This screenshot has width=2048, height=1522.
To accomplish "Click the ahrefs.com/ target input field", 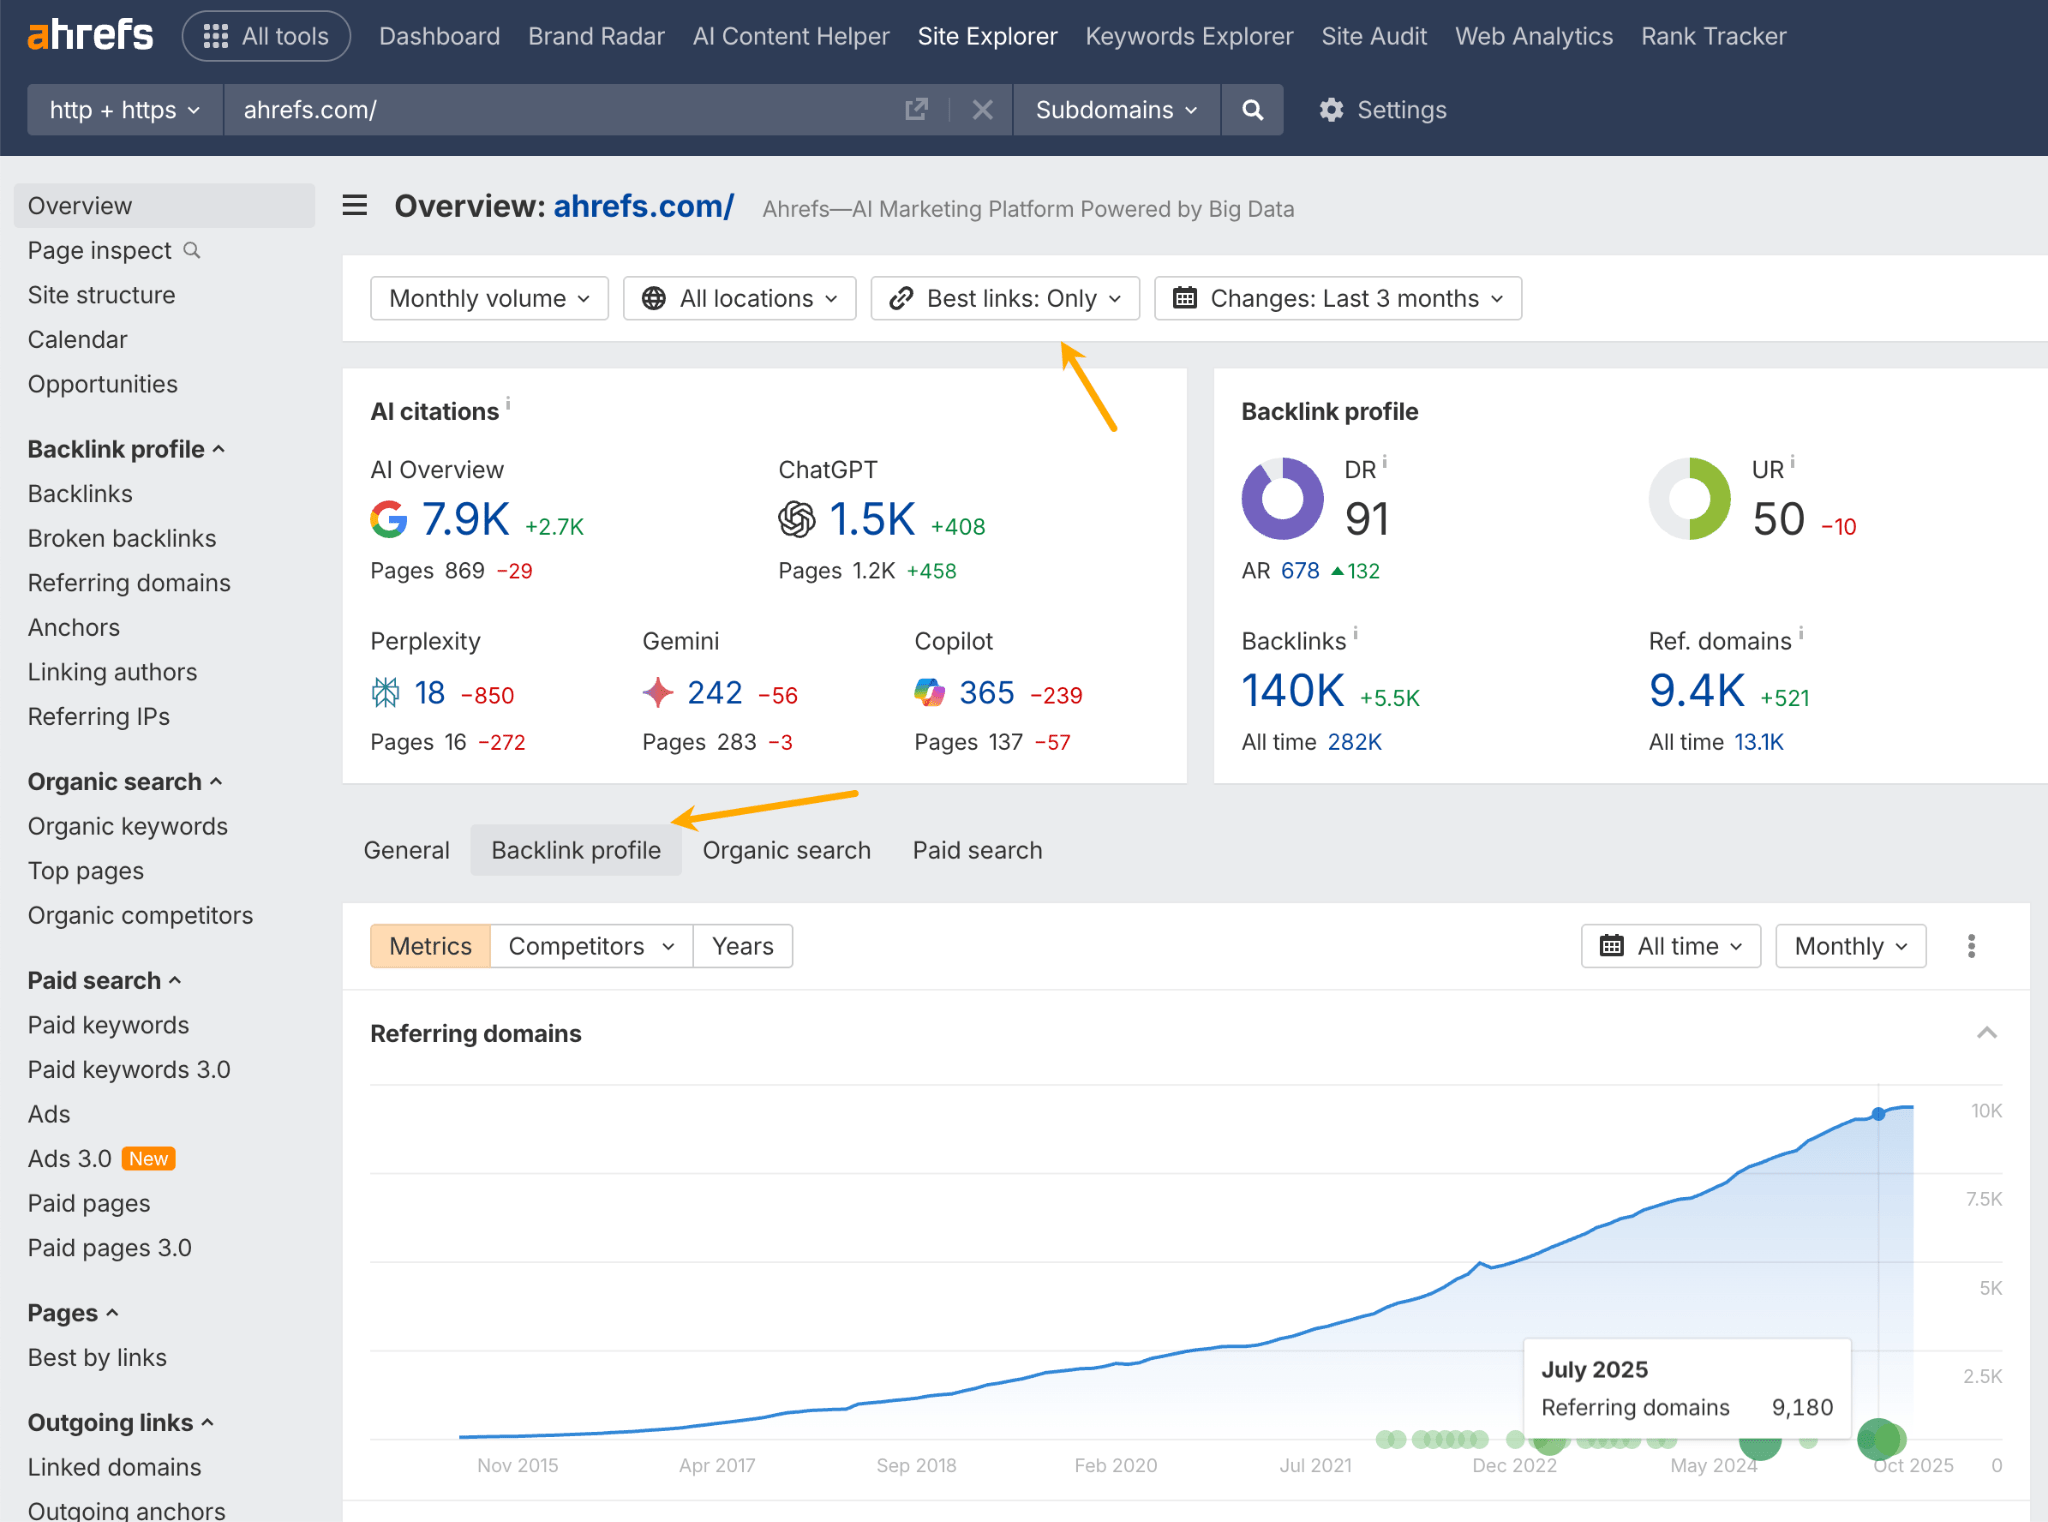I will coord(550,110).
